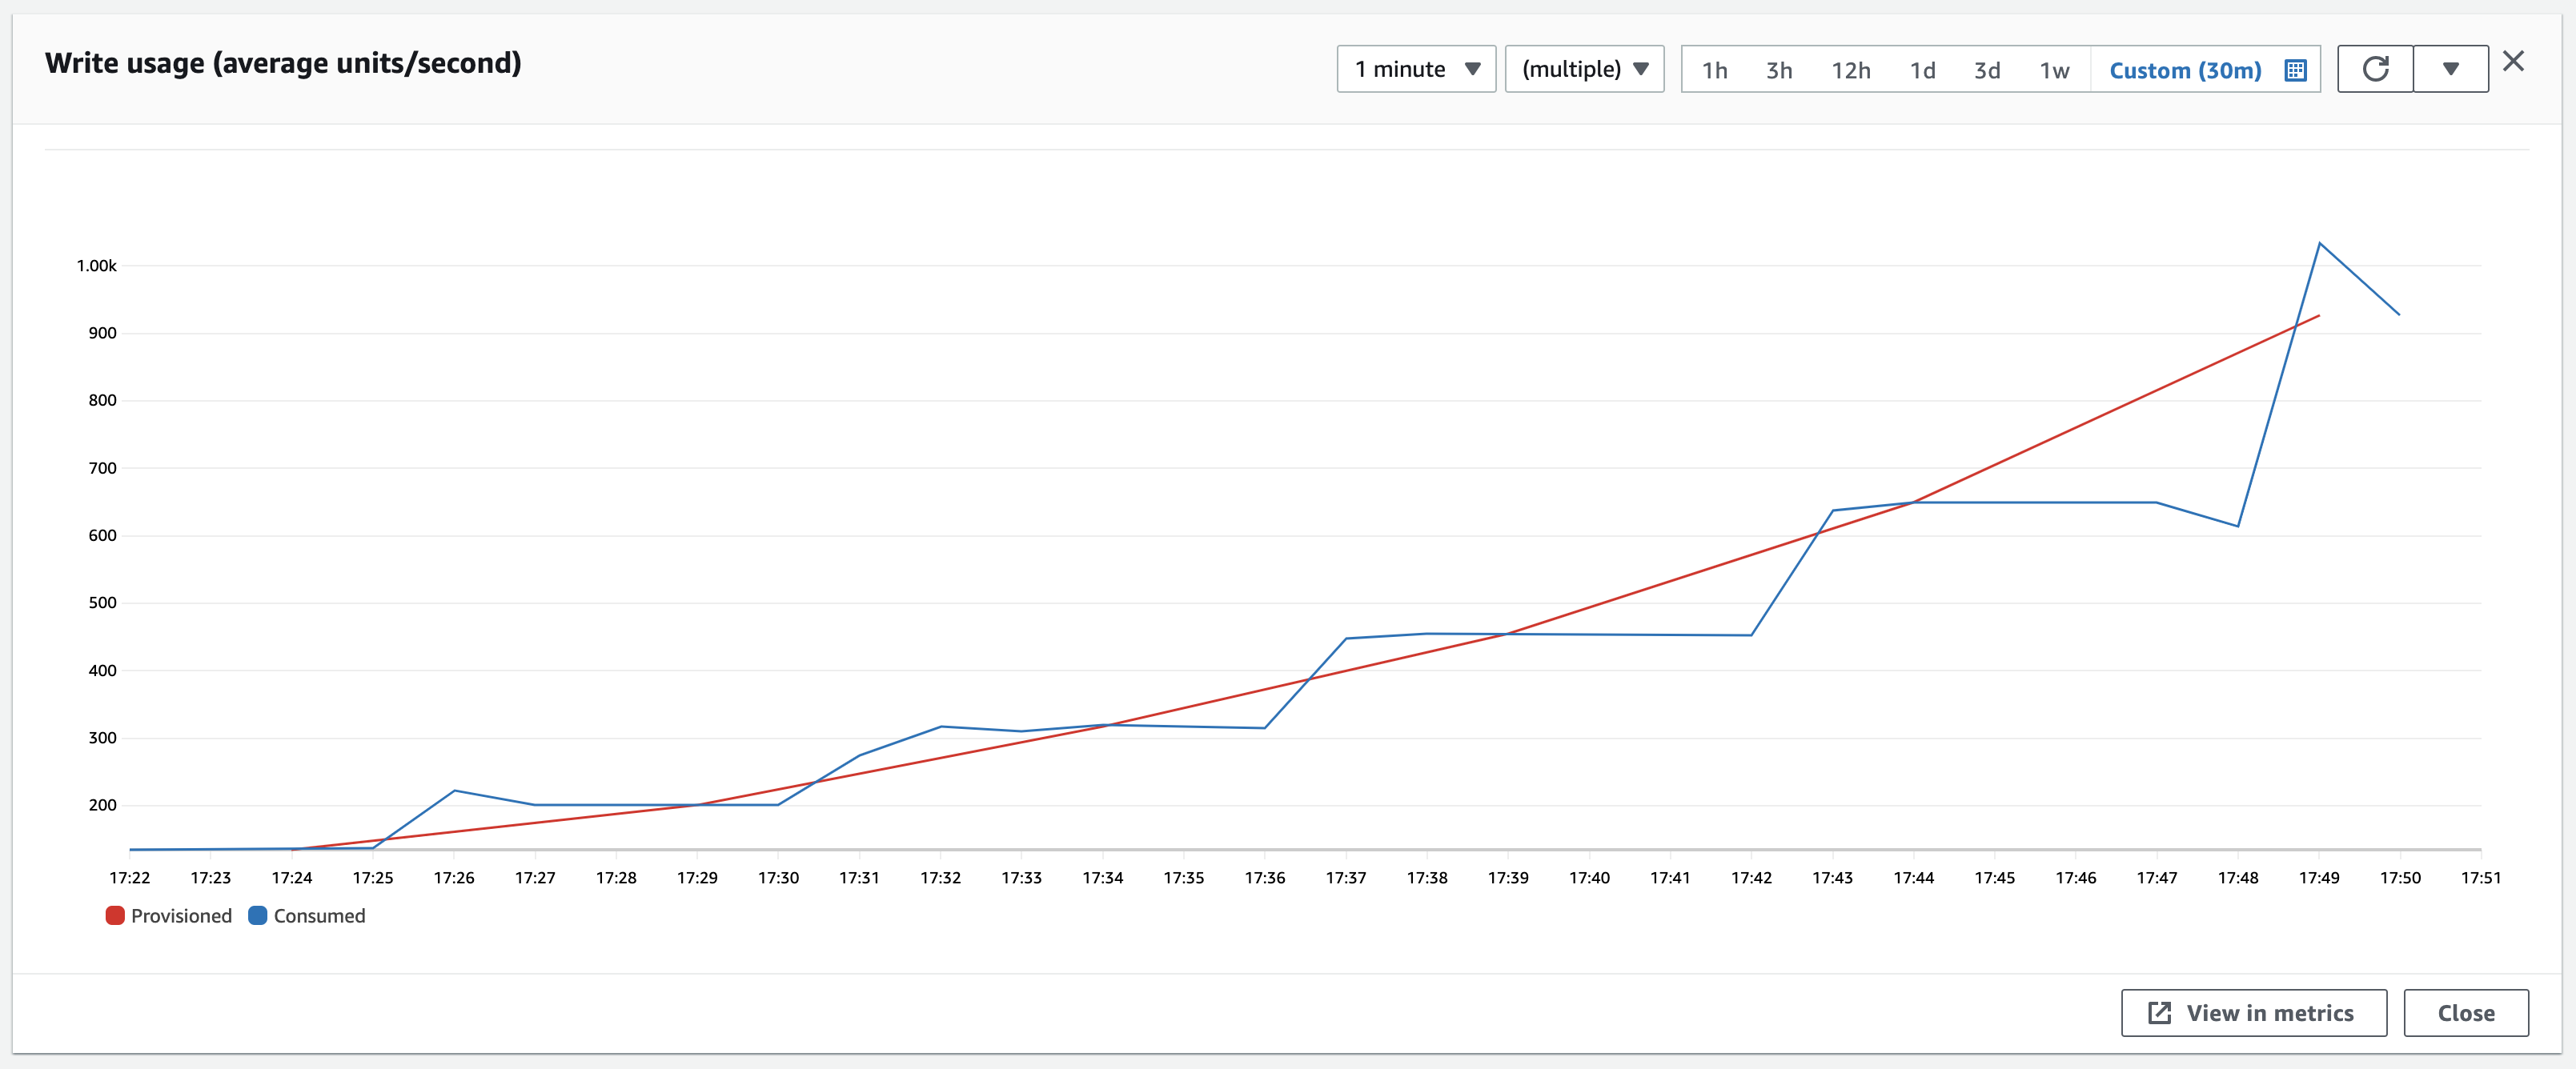Select the 1h time range
The height and width of the screenshot is (1069, 2576).
click(1715, 70)
